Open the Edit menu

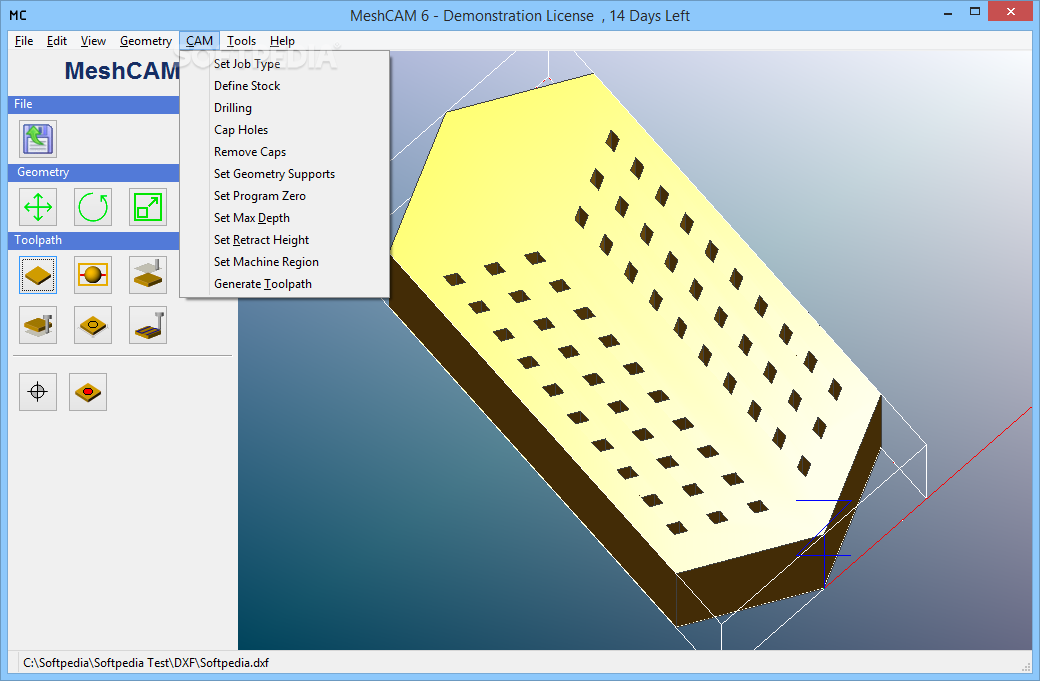pos(56,41)
